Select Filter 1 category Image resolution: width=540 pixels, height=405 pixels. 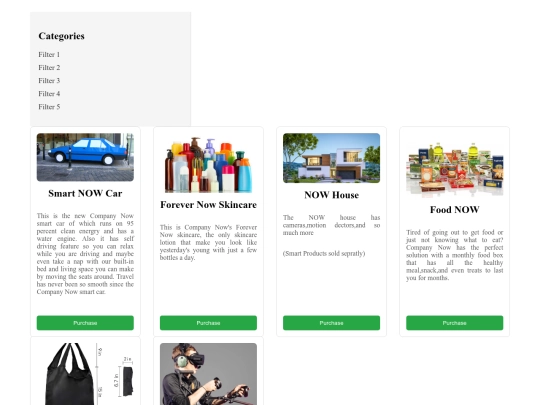pos(49,54)
